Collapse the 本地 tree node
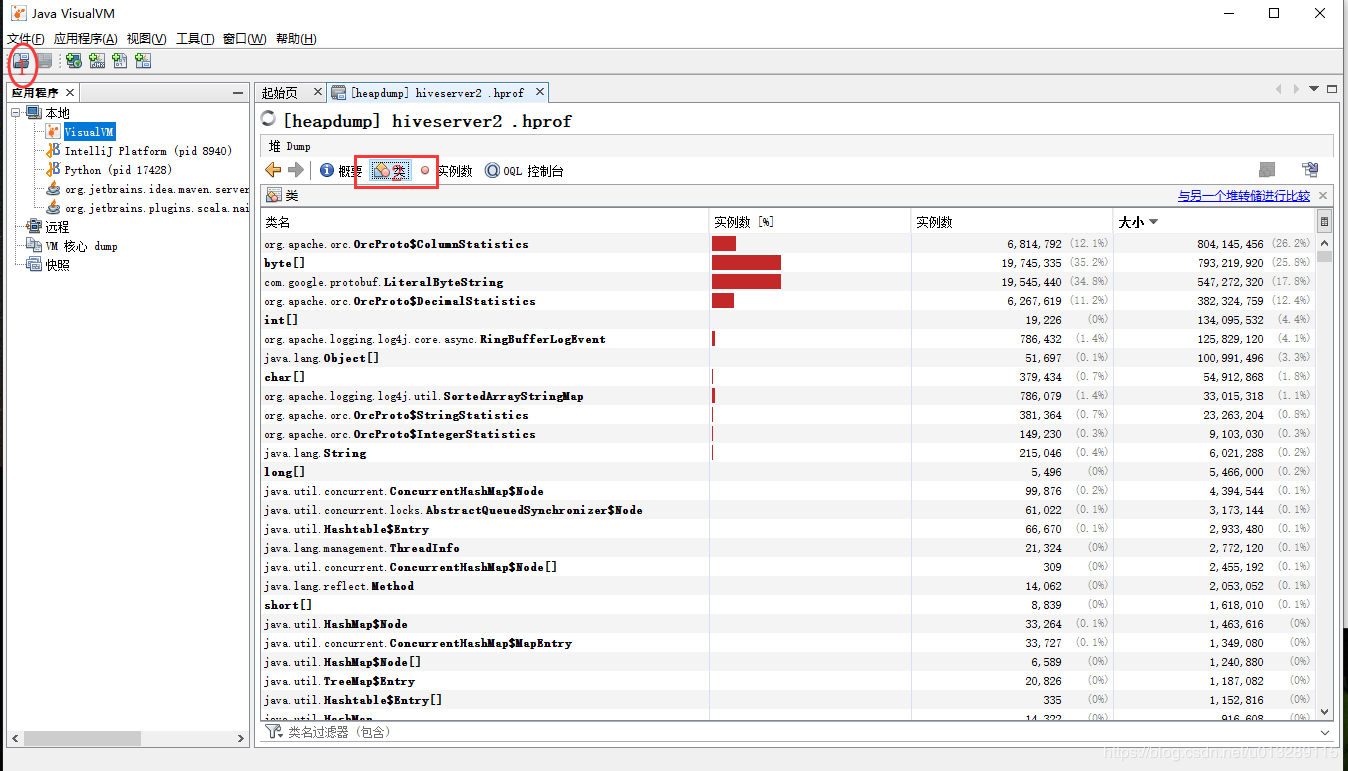The image size is (1348, 771). click(16, 113)
